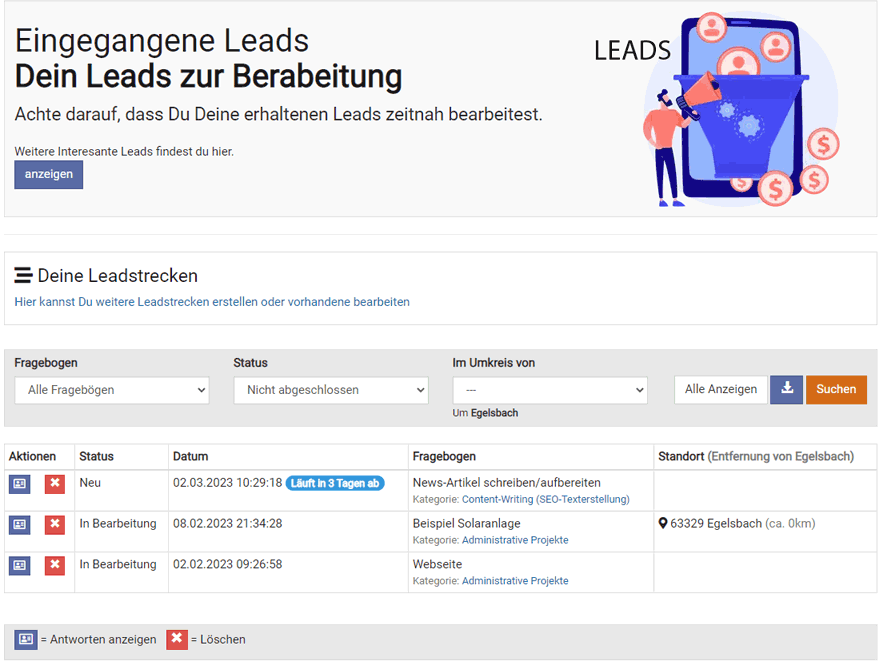The width and height of the screenshot is (884, 666).
Task: Open Content-Writing (SEO-Texterstellung) category link
Action: coord(546,499)
